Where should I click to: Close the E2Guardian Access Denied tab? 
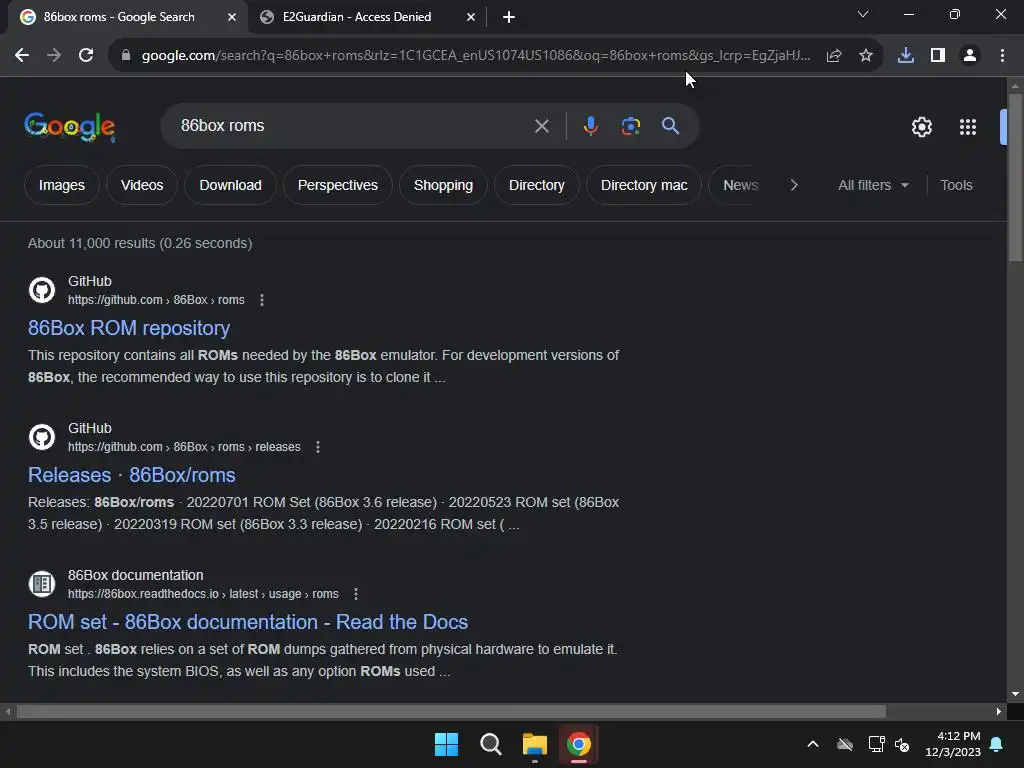coord(471,17)
